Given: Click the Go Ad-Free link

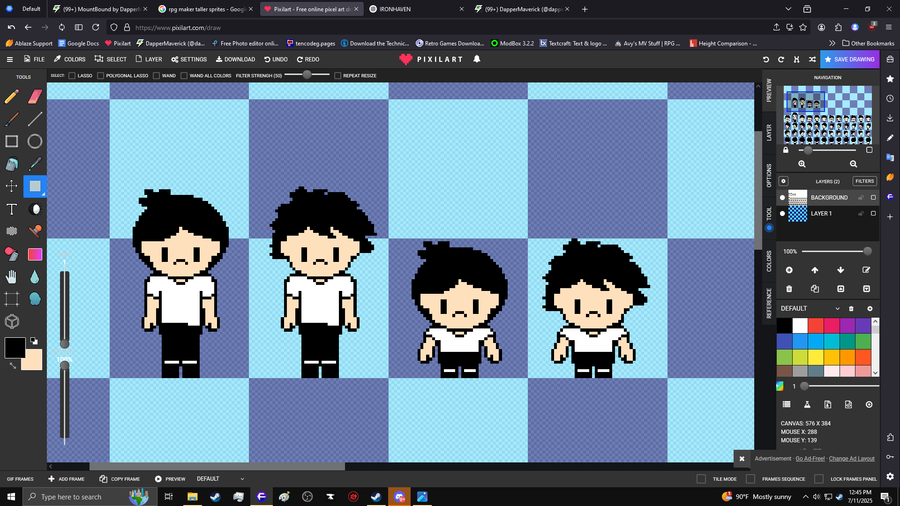Looking at the screenshot, I should 810,458.
